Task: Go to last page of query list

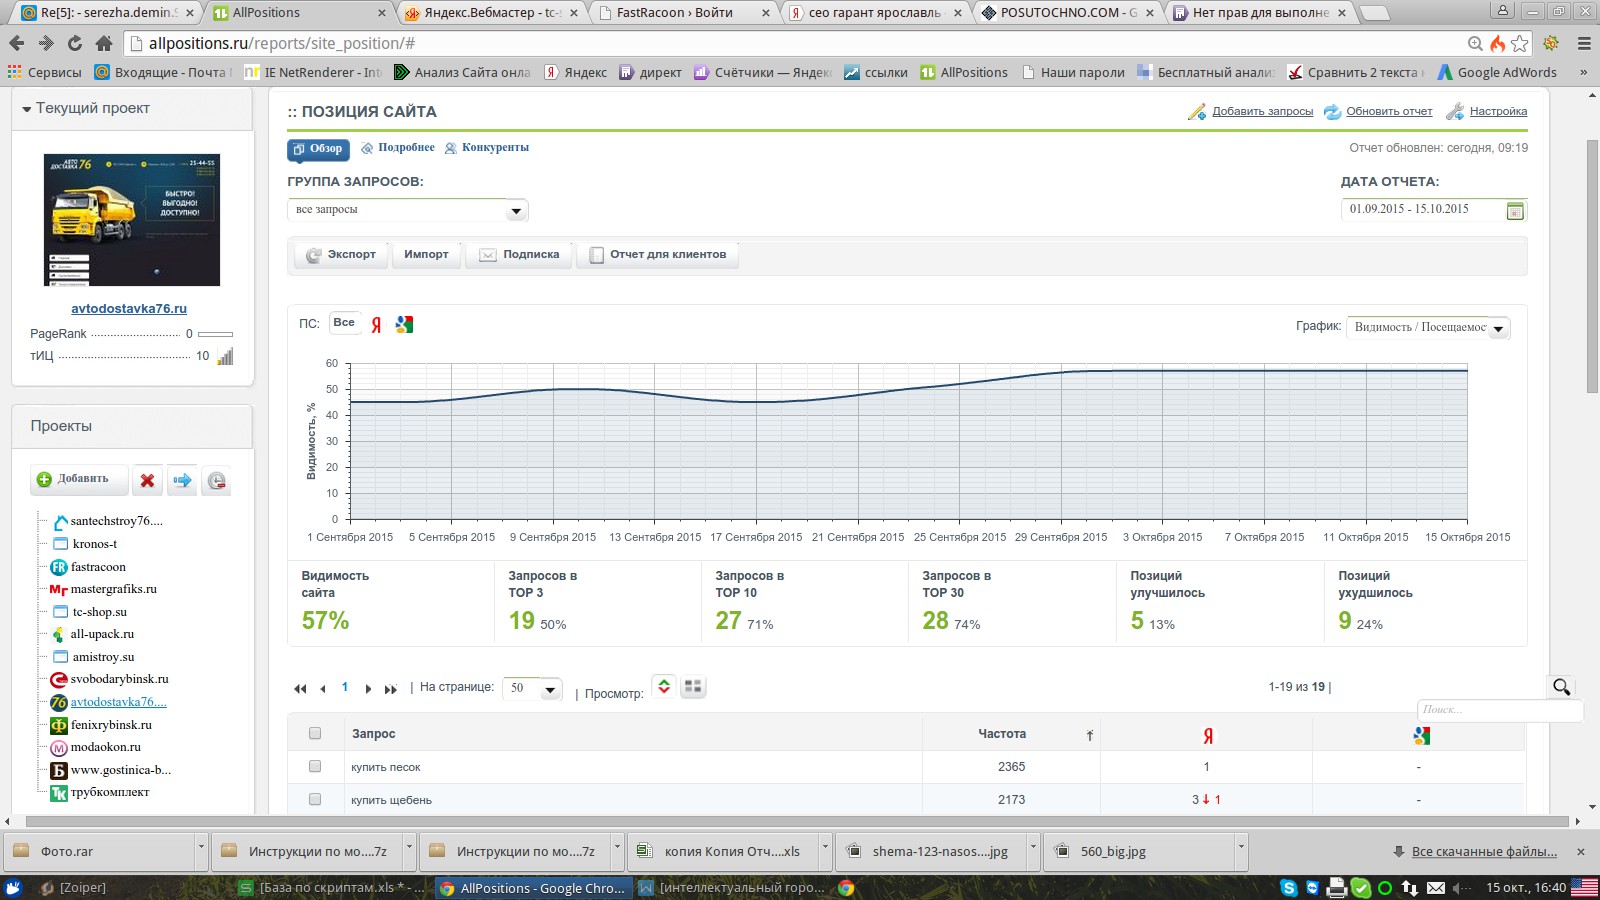Action: pyautogui.click(x=390, y=688)
